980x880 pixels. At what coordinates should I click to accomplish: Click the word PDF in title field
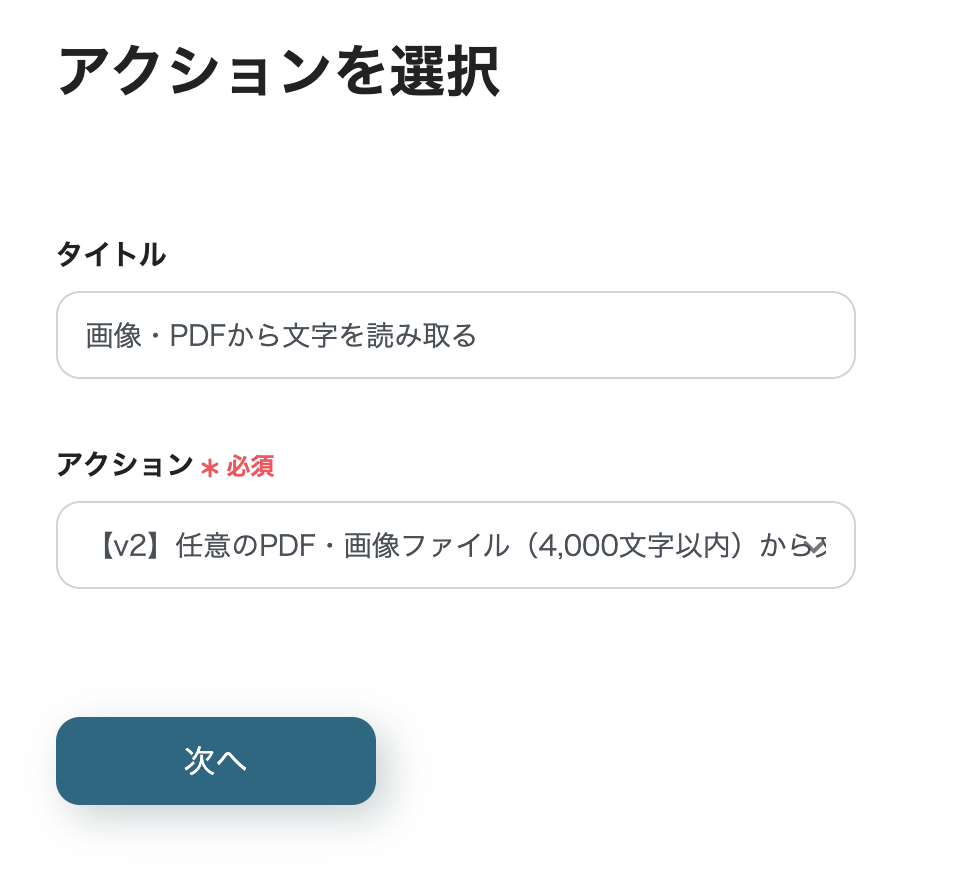[x=199, y=336]
